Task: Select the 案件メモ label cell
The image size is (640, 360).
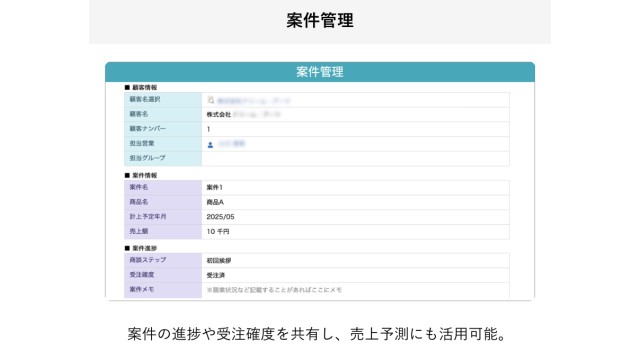Action: point(163,290)
